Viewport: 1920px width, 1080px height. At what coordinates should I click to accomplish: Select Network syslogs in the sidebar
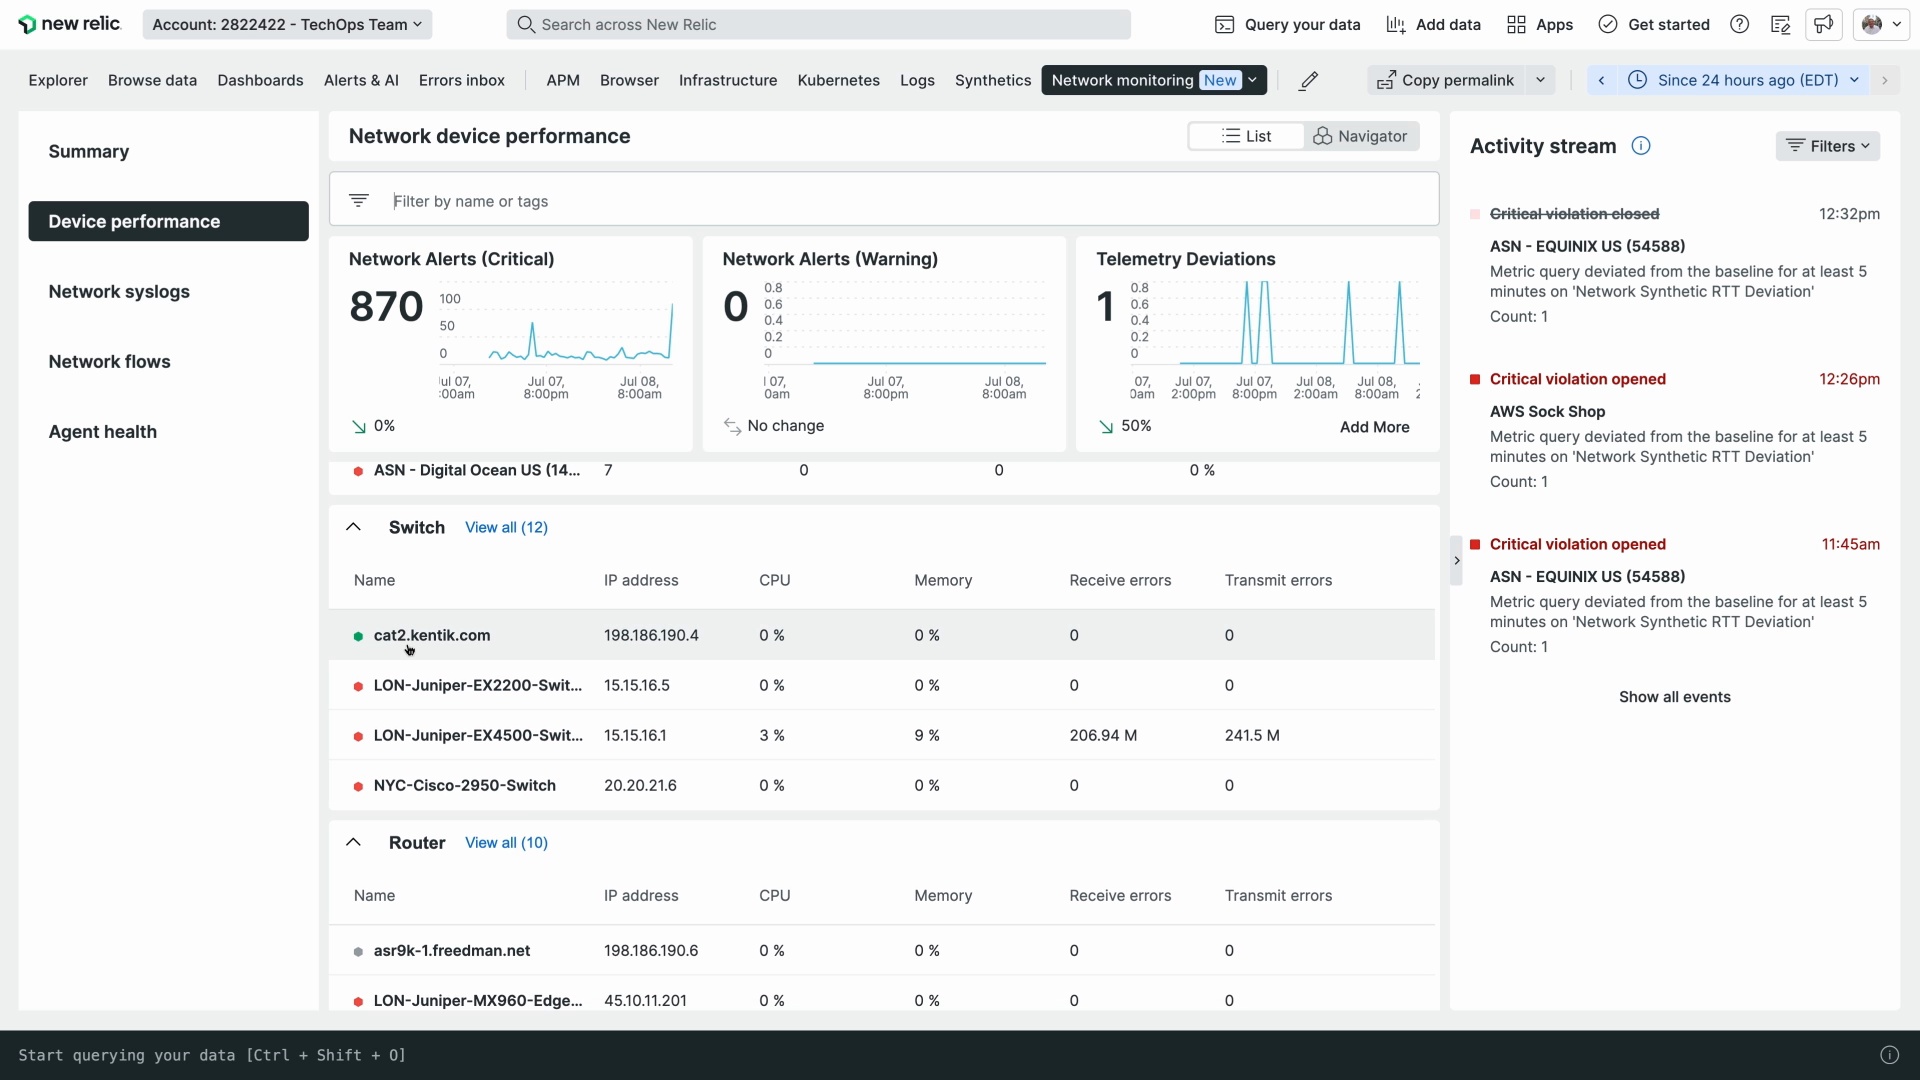click(x=168, y=291)
